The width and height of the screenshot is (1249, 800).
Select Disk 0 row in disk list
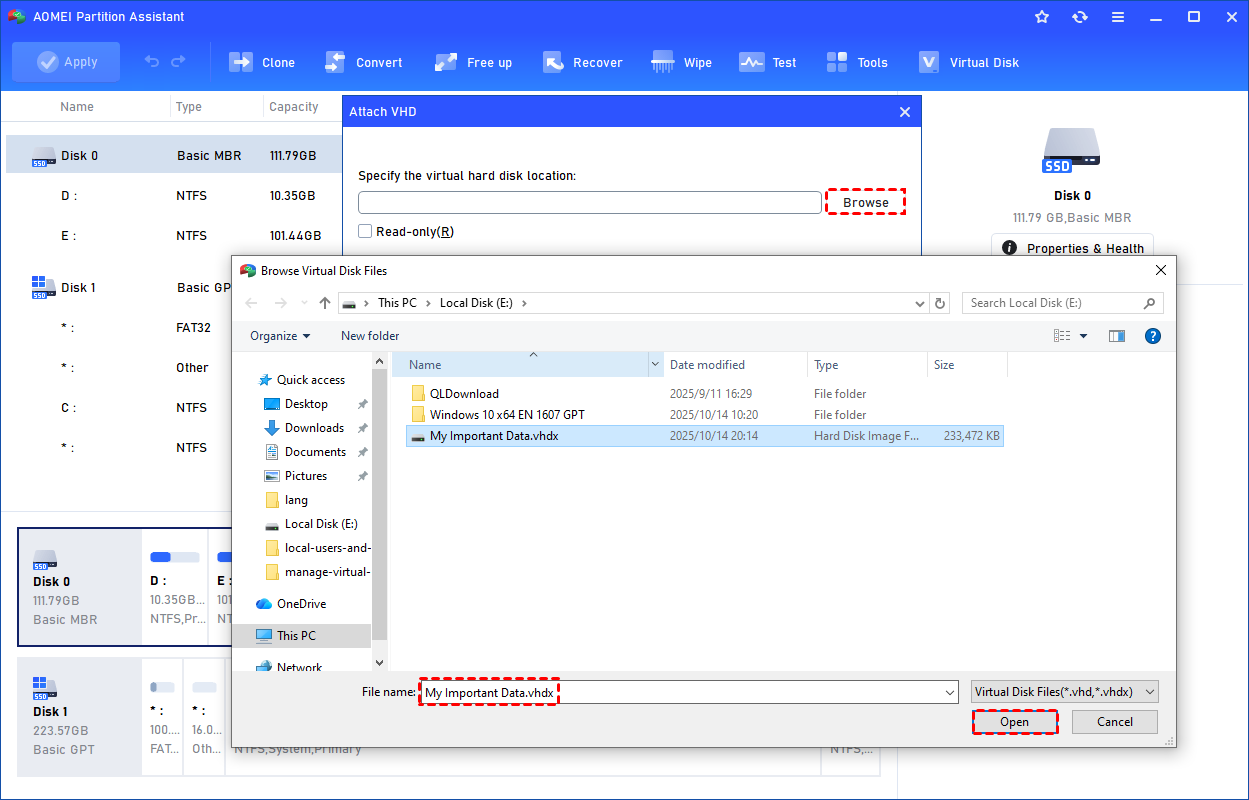[x=173, y=155]
